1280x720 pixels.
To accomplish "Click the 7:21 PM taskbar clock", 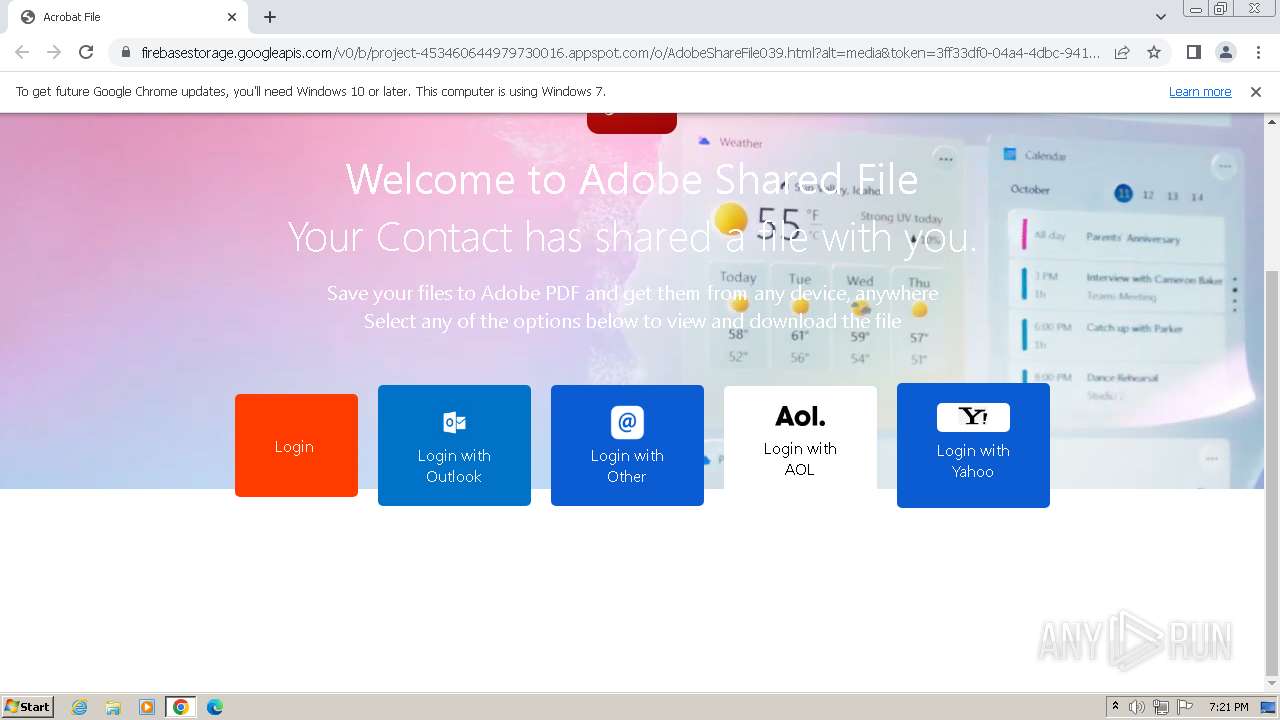I will coord(1228,707).
